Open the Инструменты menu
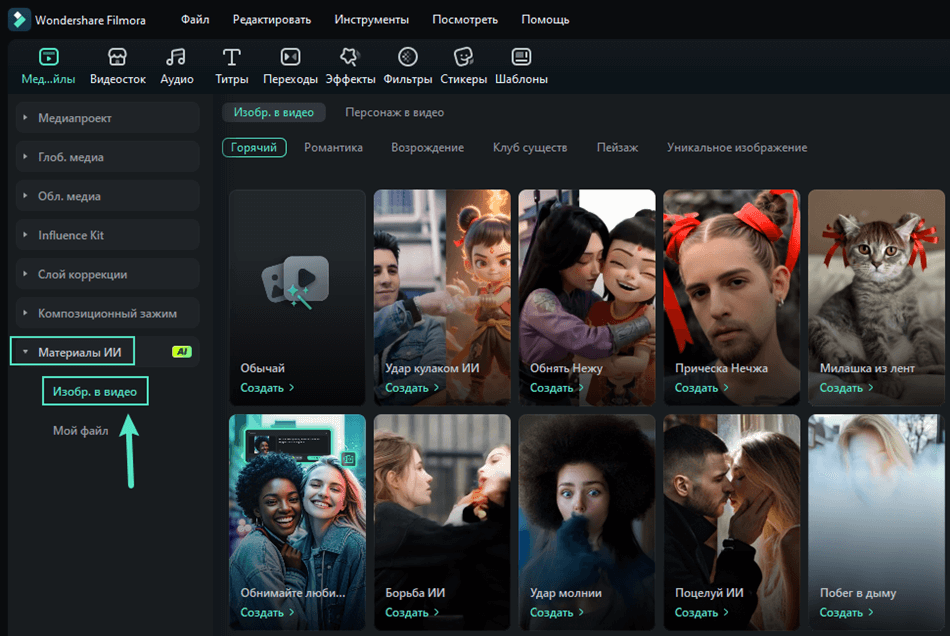Image resolution: width=950 pixels, height=636 pixels. click(x=371, y=20)
